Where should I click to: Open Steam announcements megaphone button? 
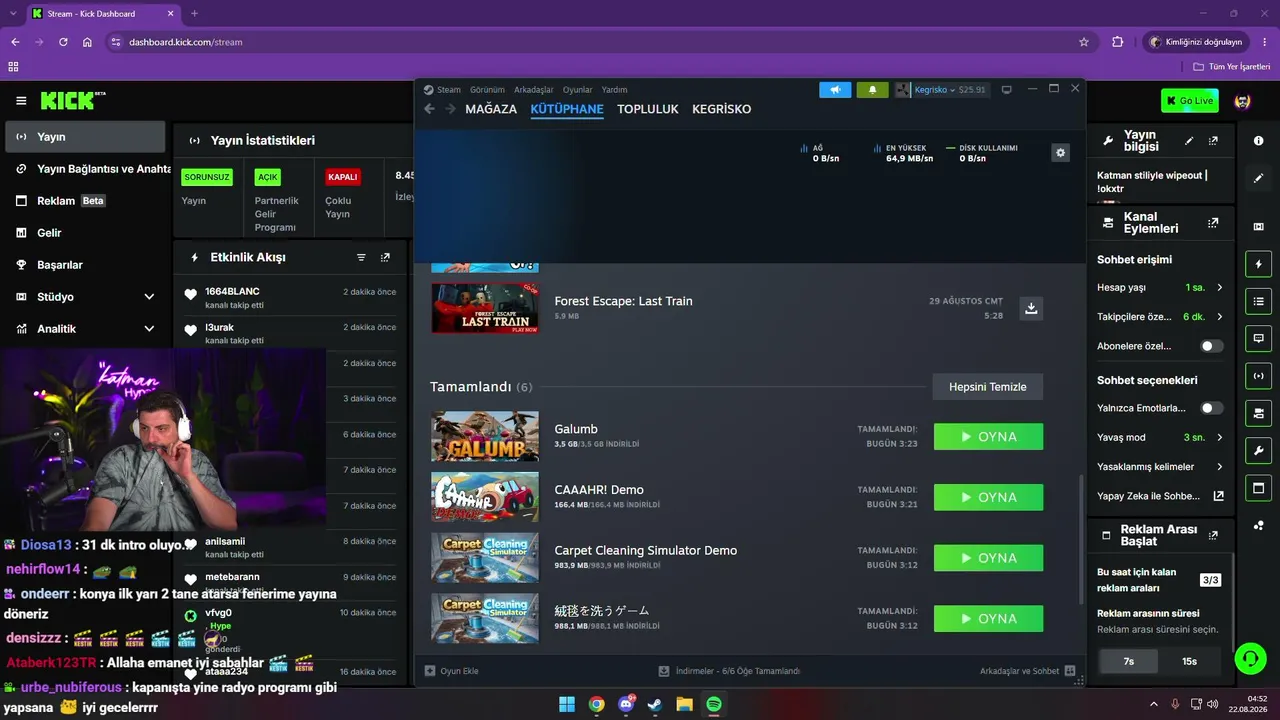point(835,90)
